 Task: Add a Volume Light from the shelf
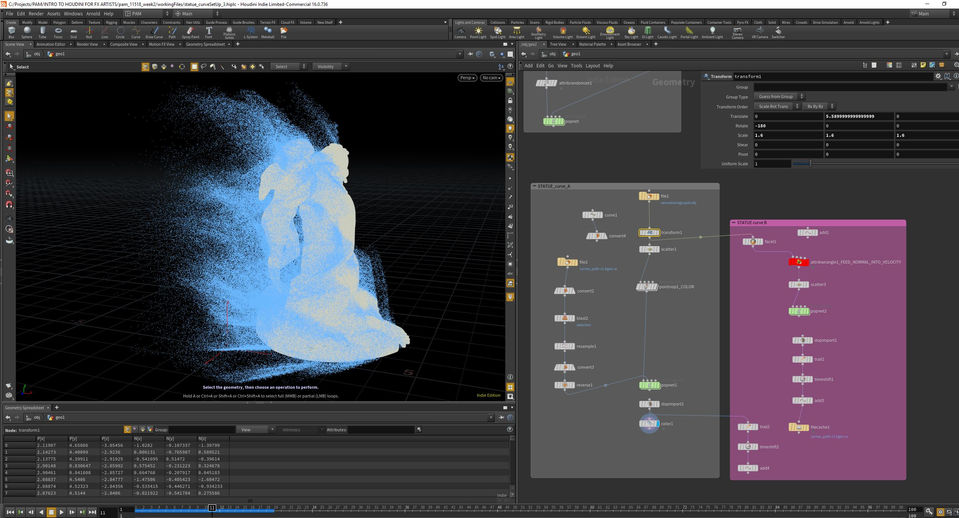click(x=563, y=32)
